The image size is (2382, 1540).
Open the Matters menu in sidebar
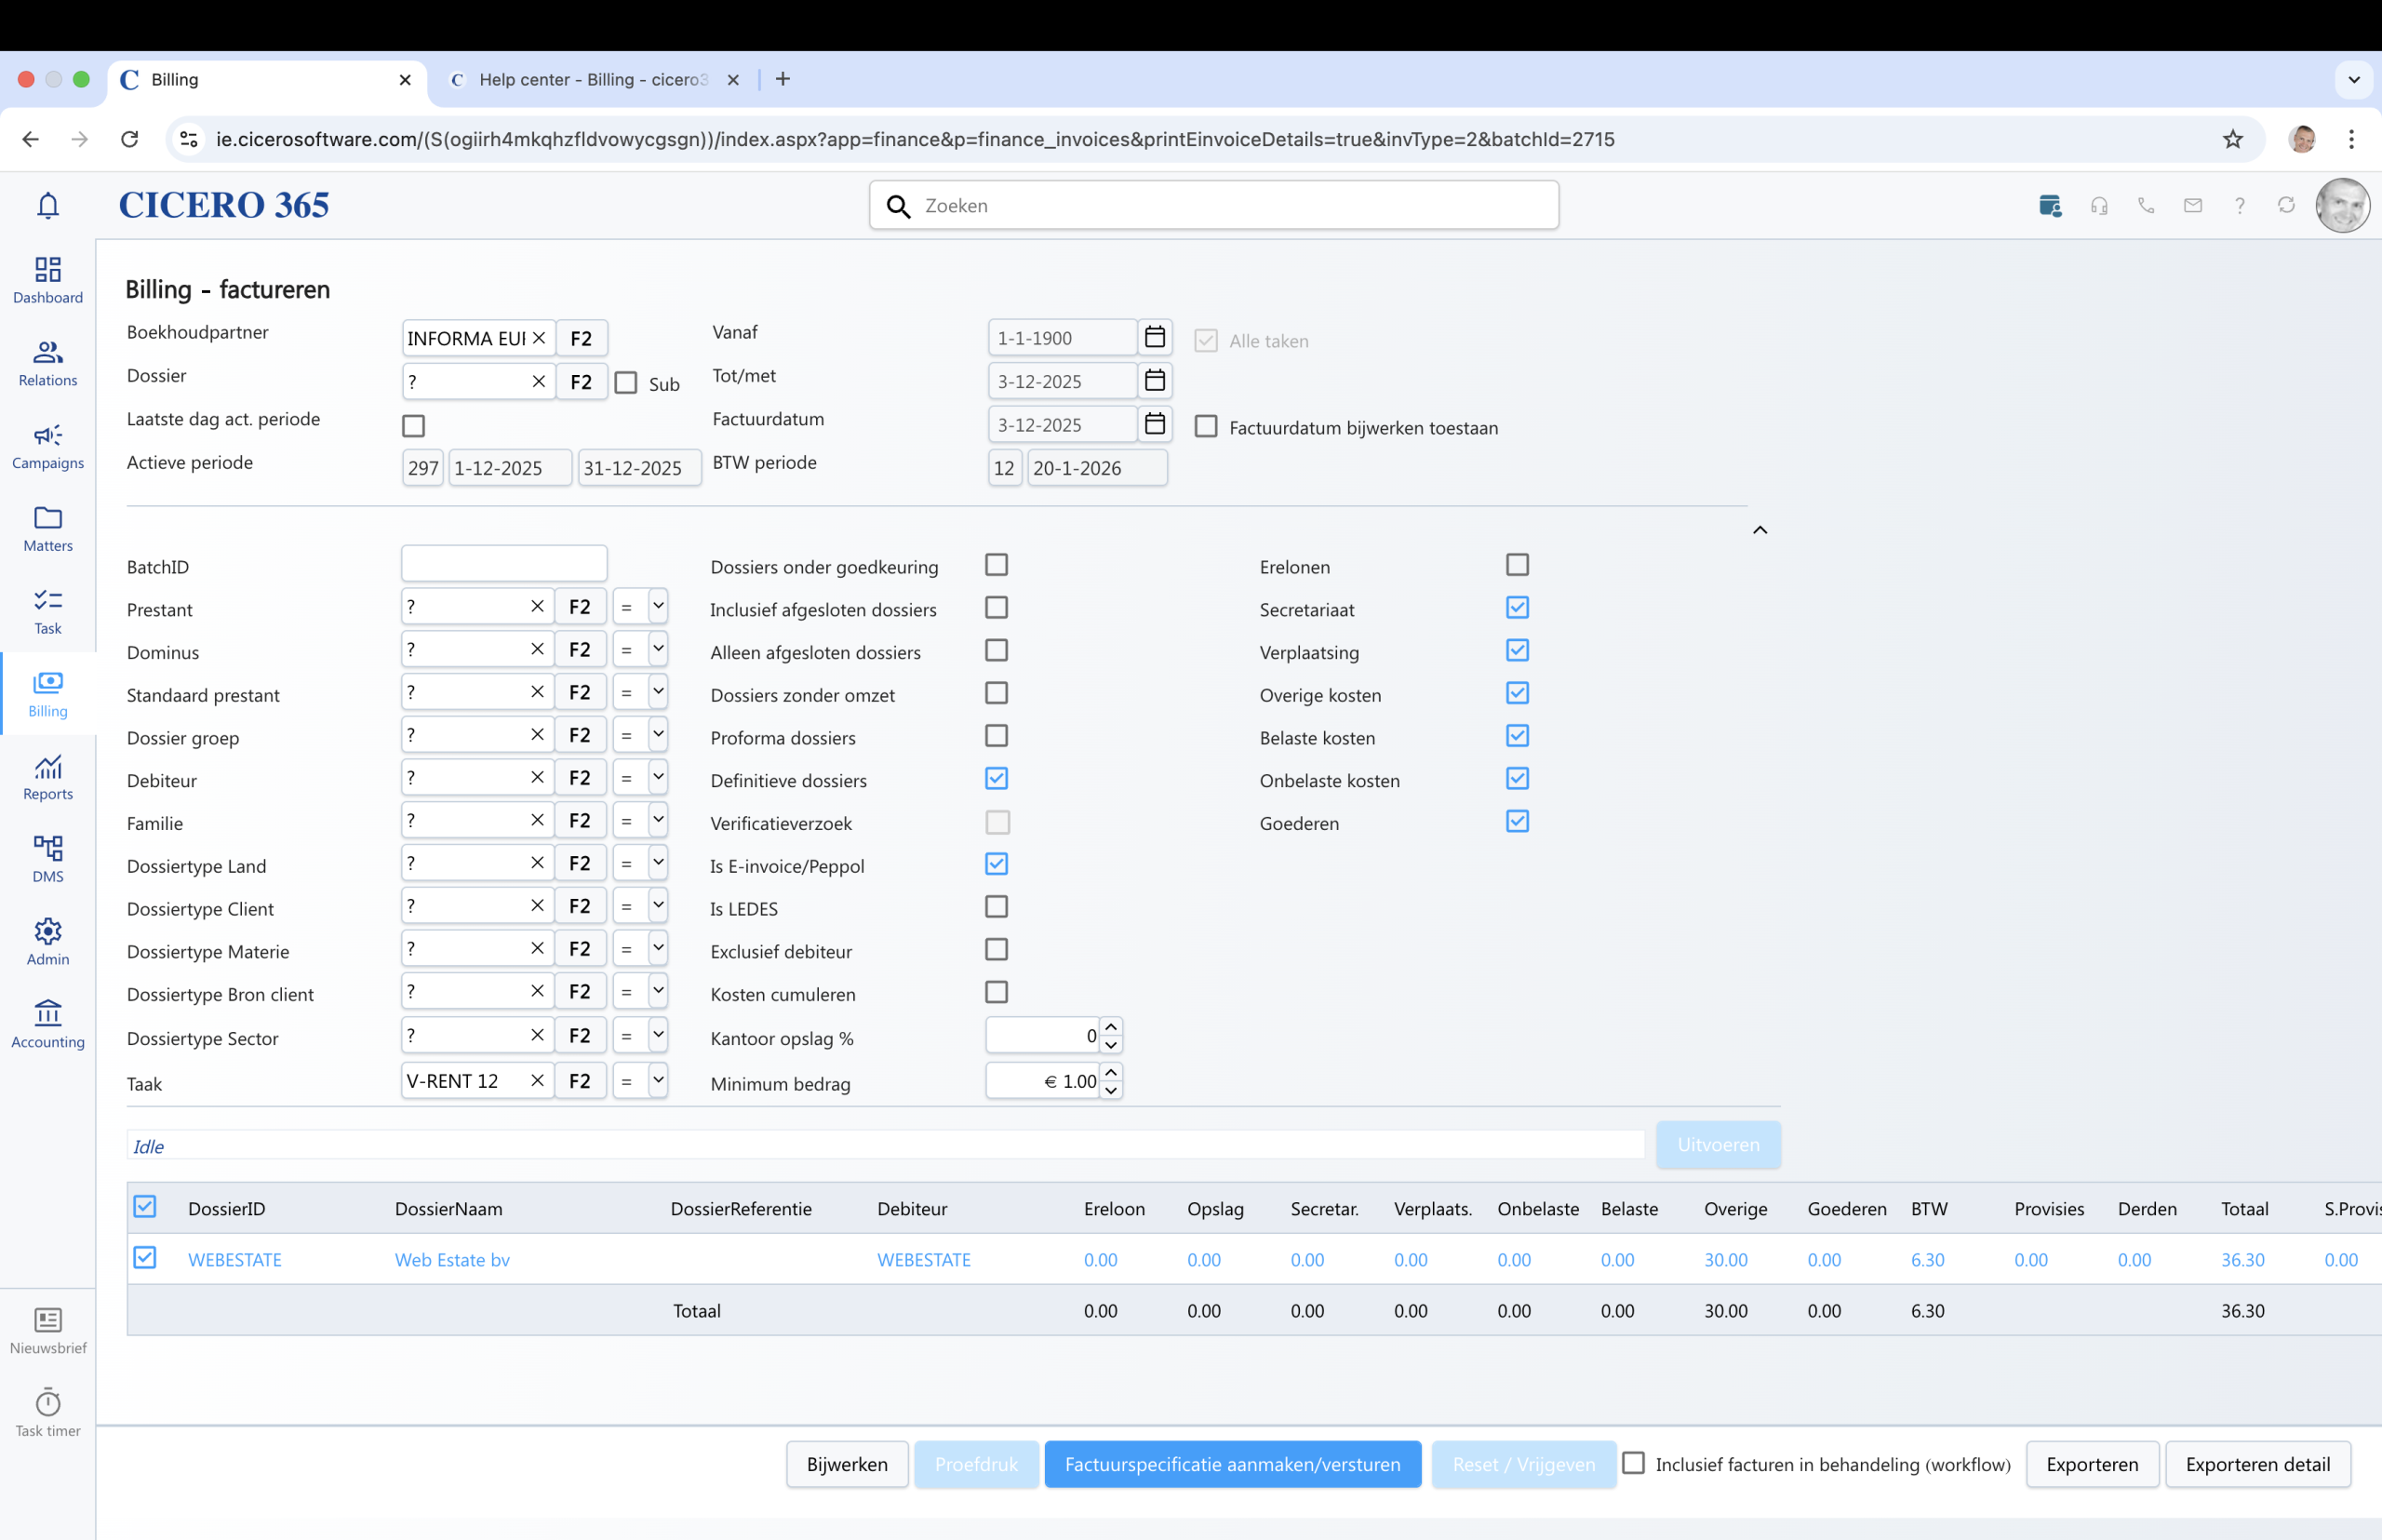(48, 529)
